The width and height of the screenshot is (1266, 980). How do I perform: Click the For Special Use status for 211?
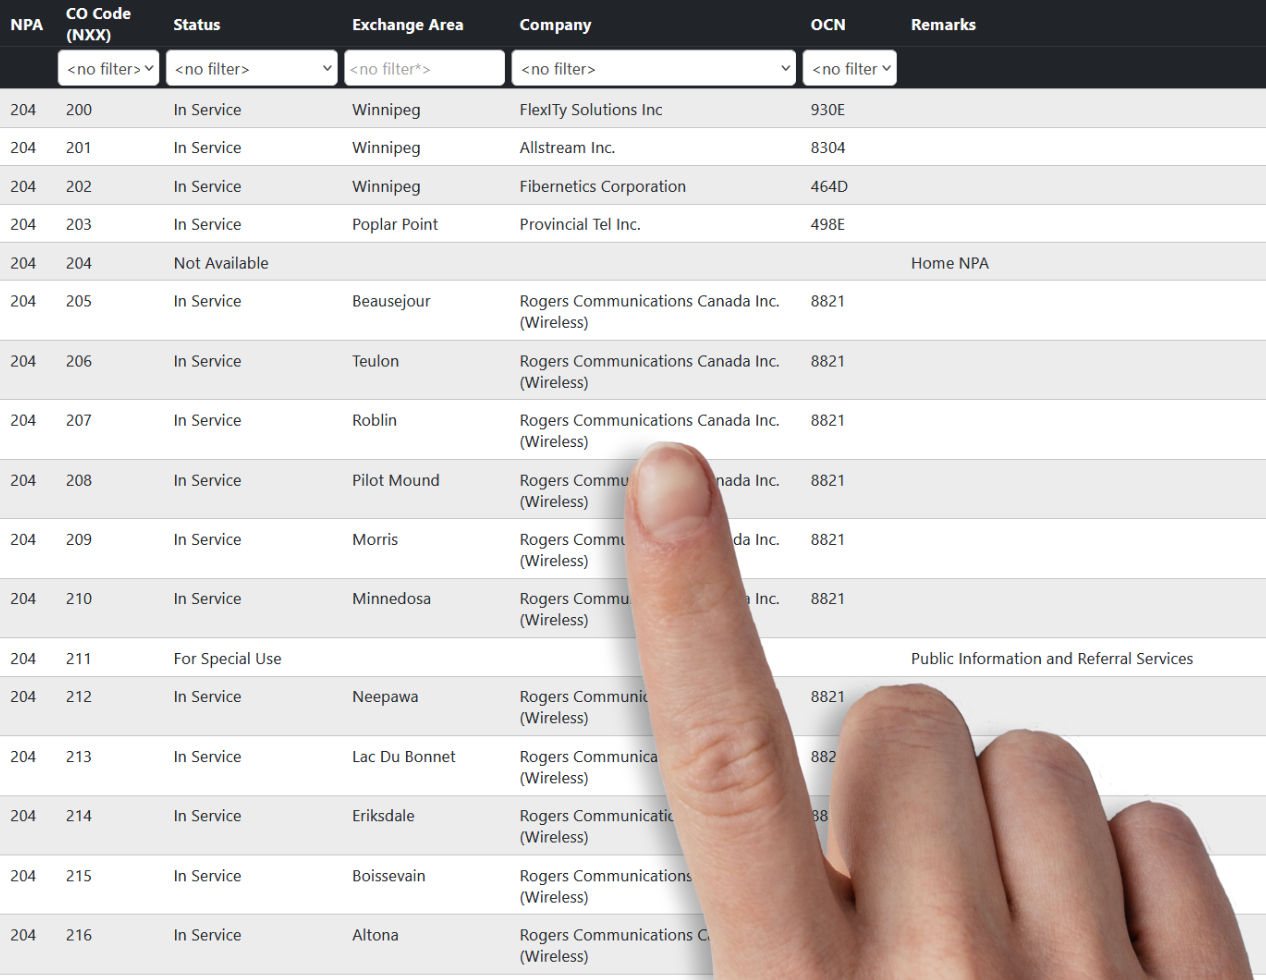click(x=227, y=658)
